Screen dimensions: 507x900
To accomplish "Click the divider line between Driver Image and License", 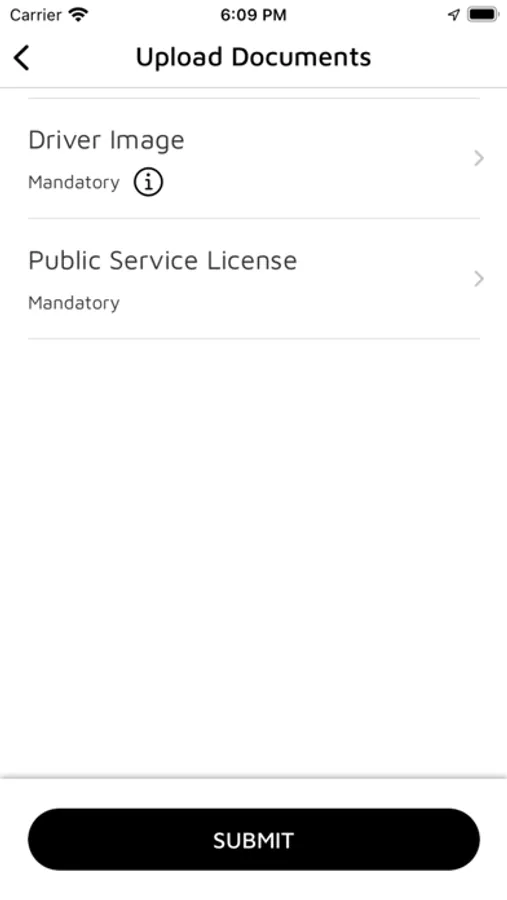I will coord(254,218).
